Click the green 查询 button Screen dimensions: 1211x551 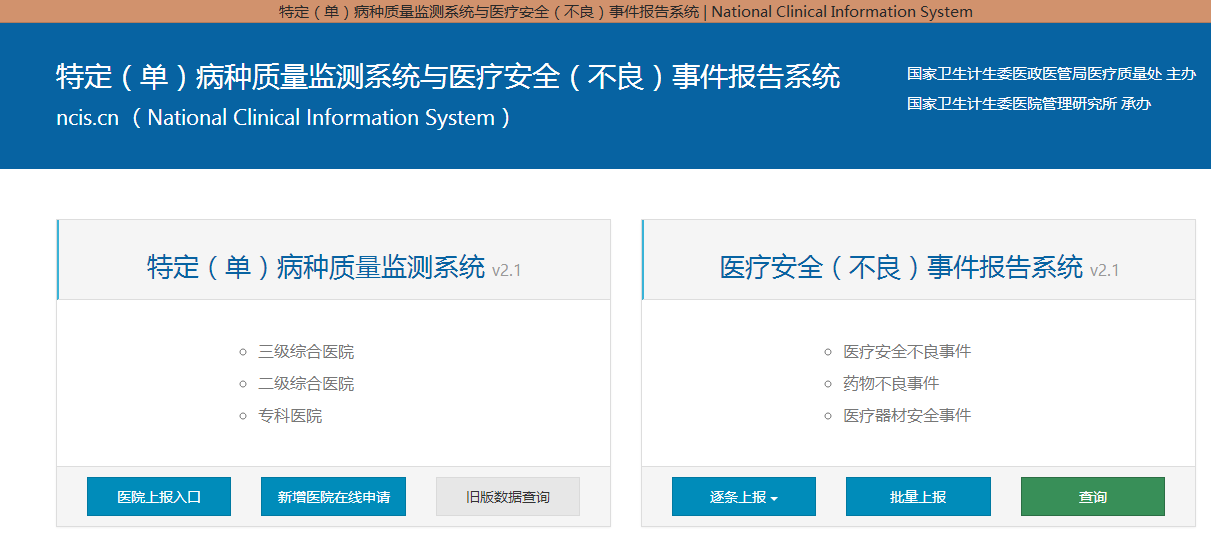tap(1092, 497)
